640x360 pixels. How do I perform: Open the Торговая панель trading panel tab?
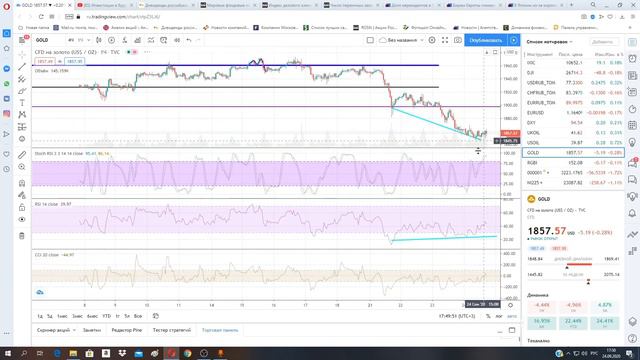click(x=220, y=330)
